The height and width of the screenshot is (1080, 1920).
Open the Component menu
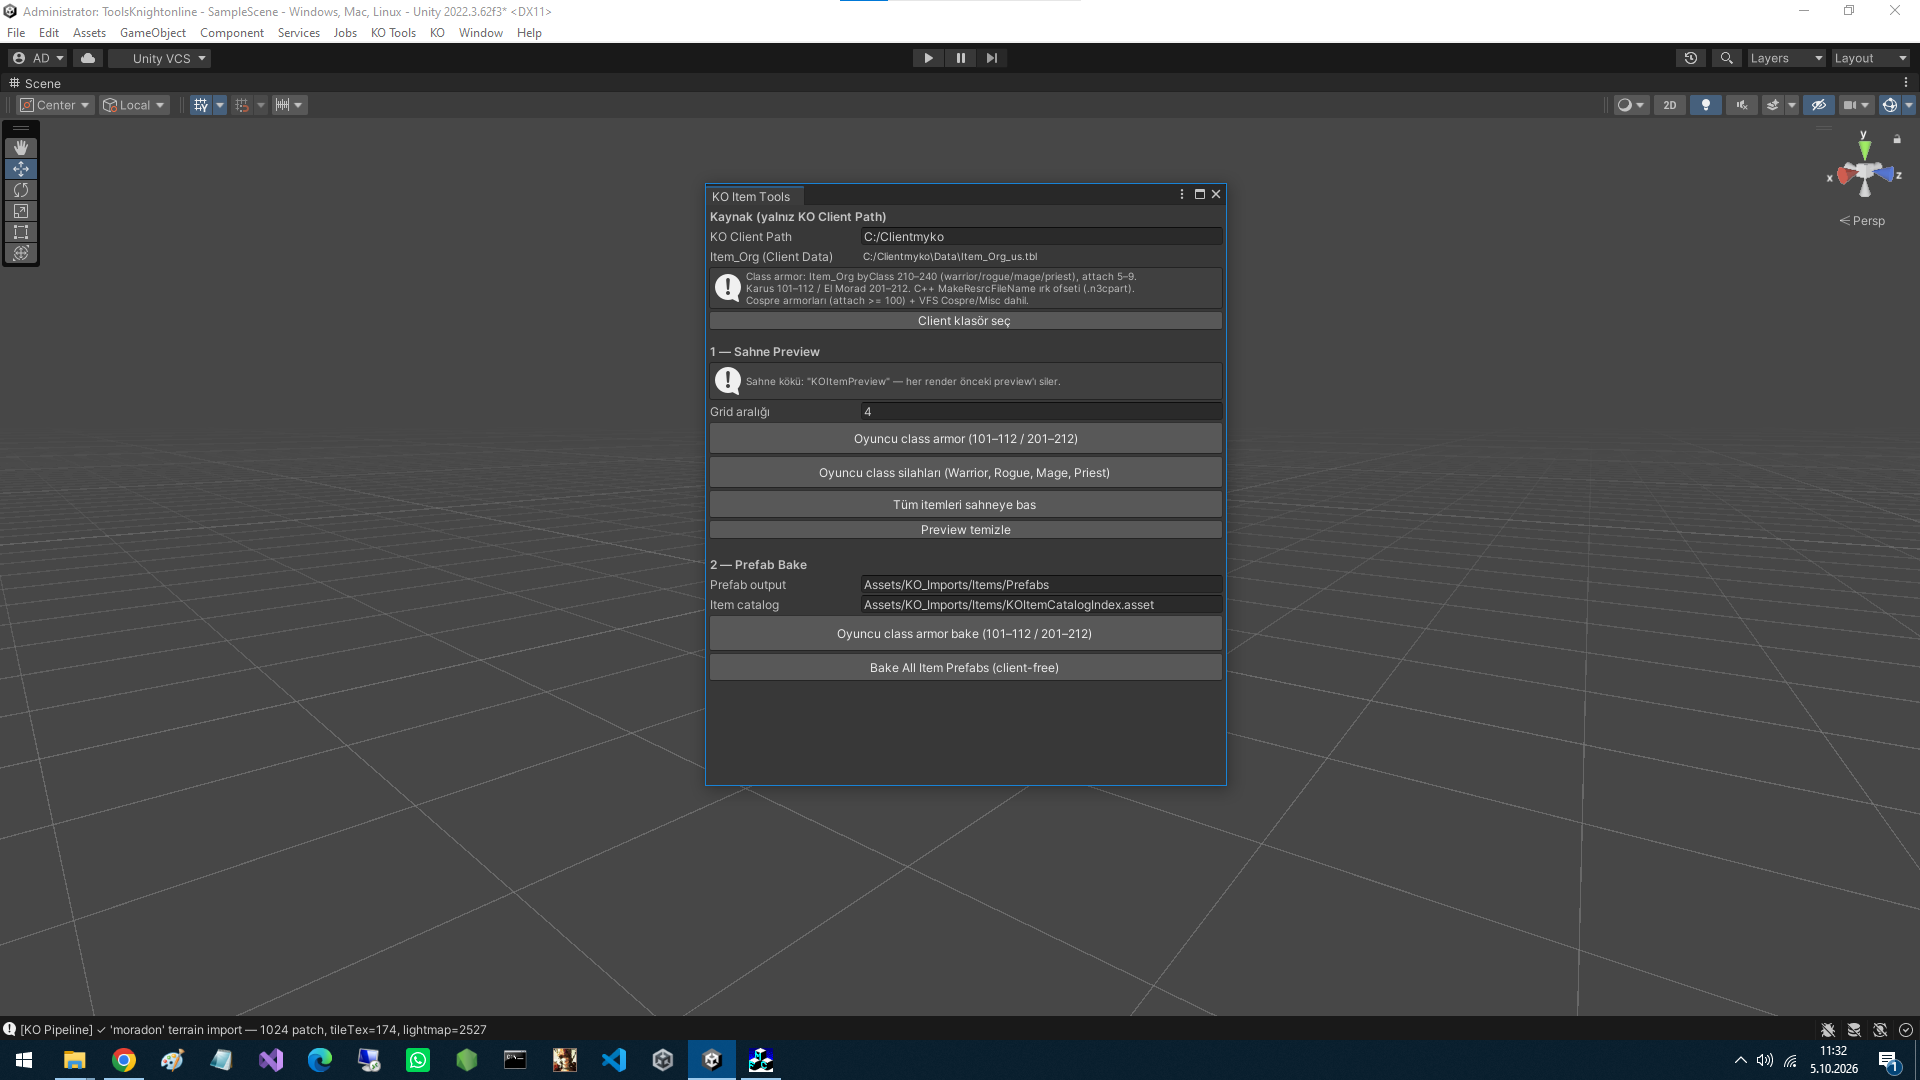(x=232, y=33)
